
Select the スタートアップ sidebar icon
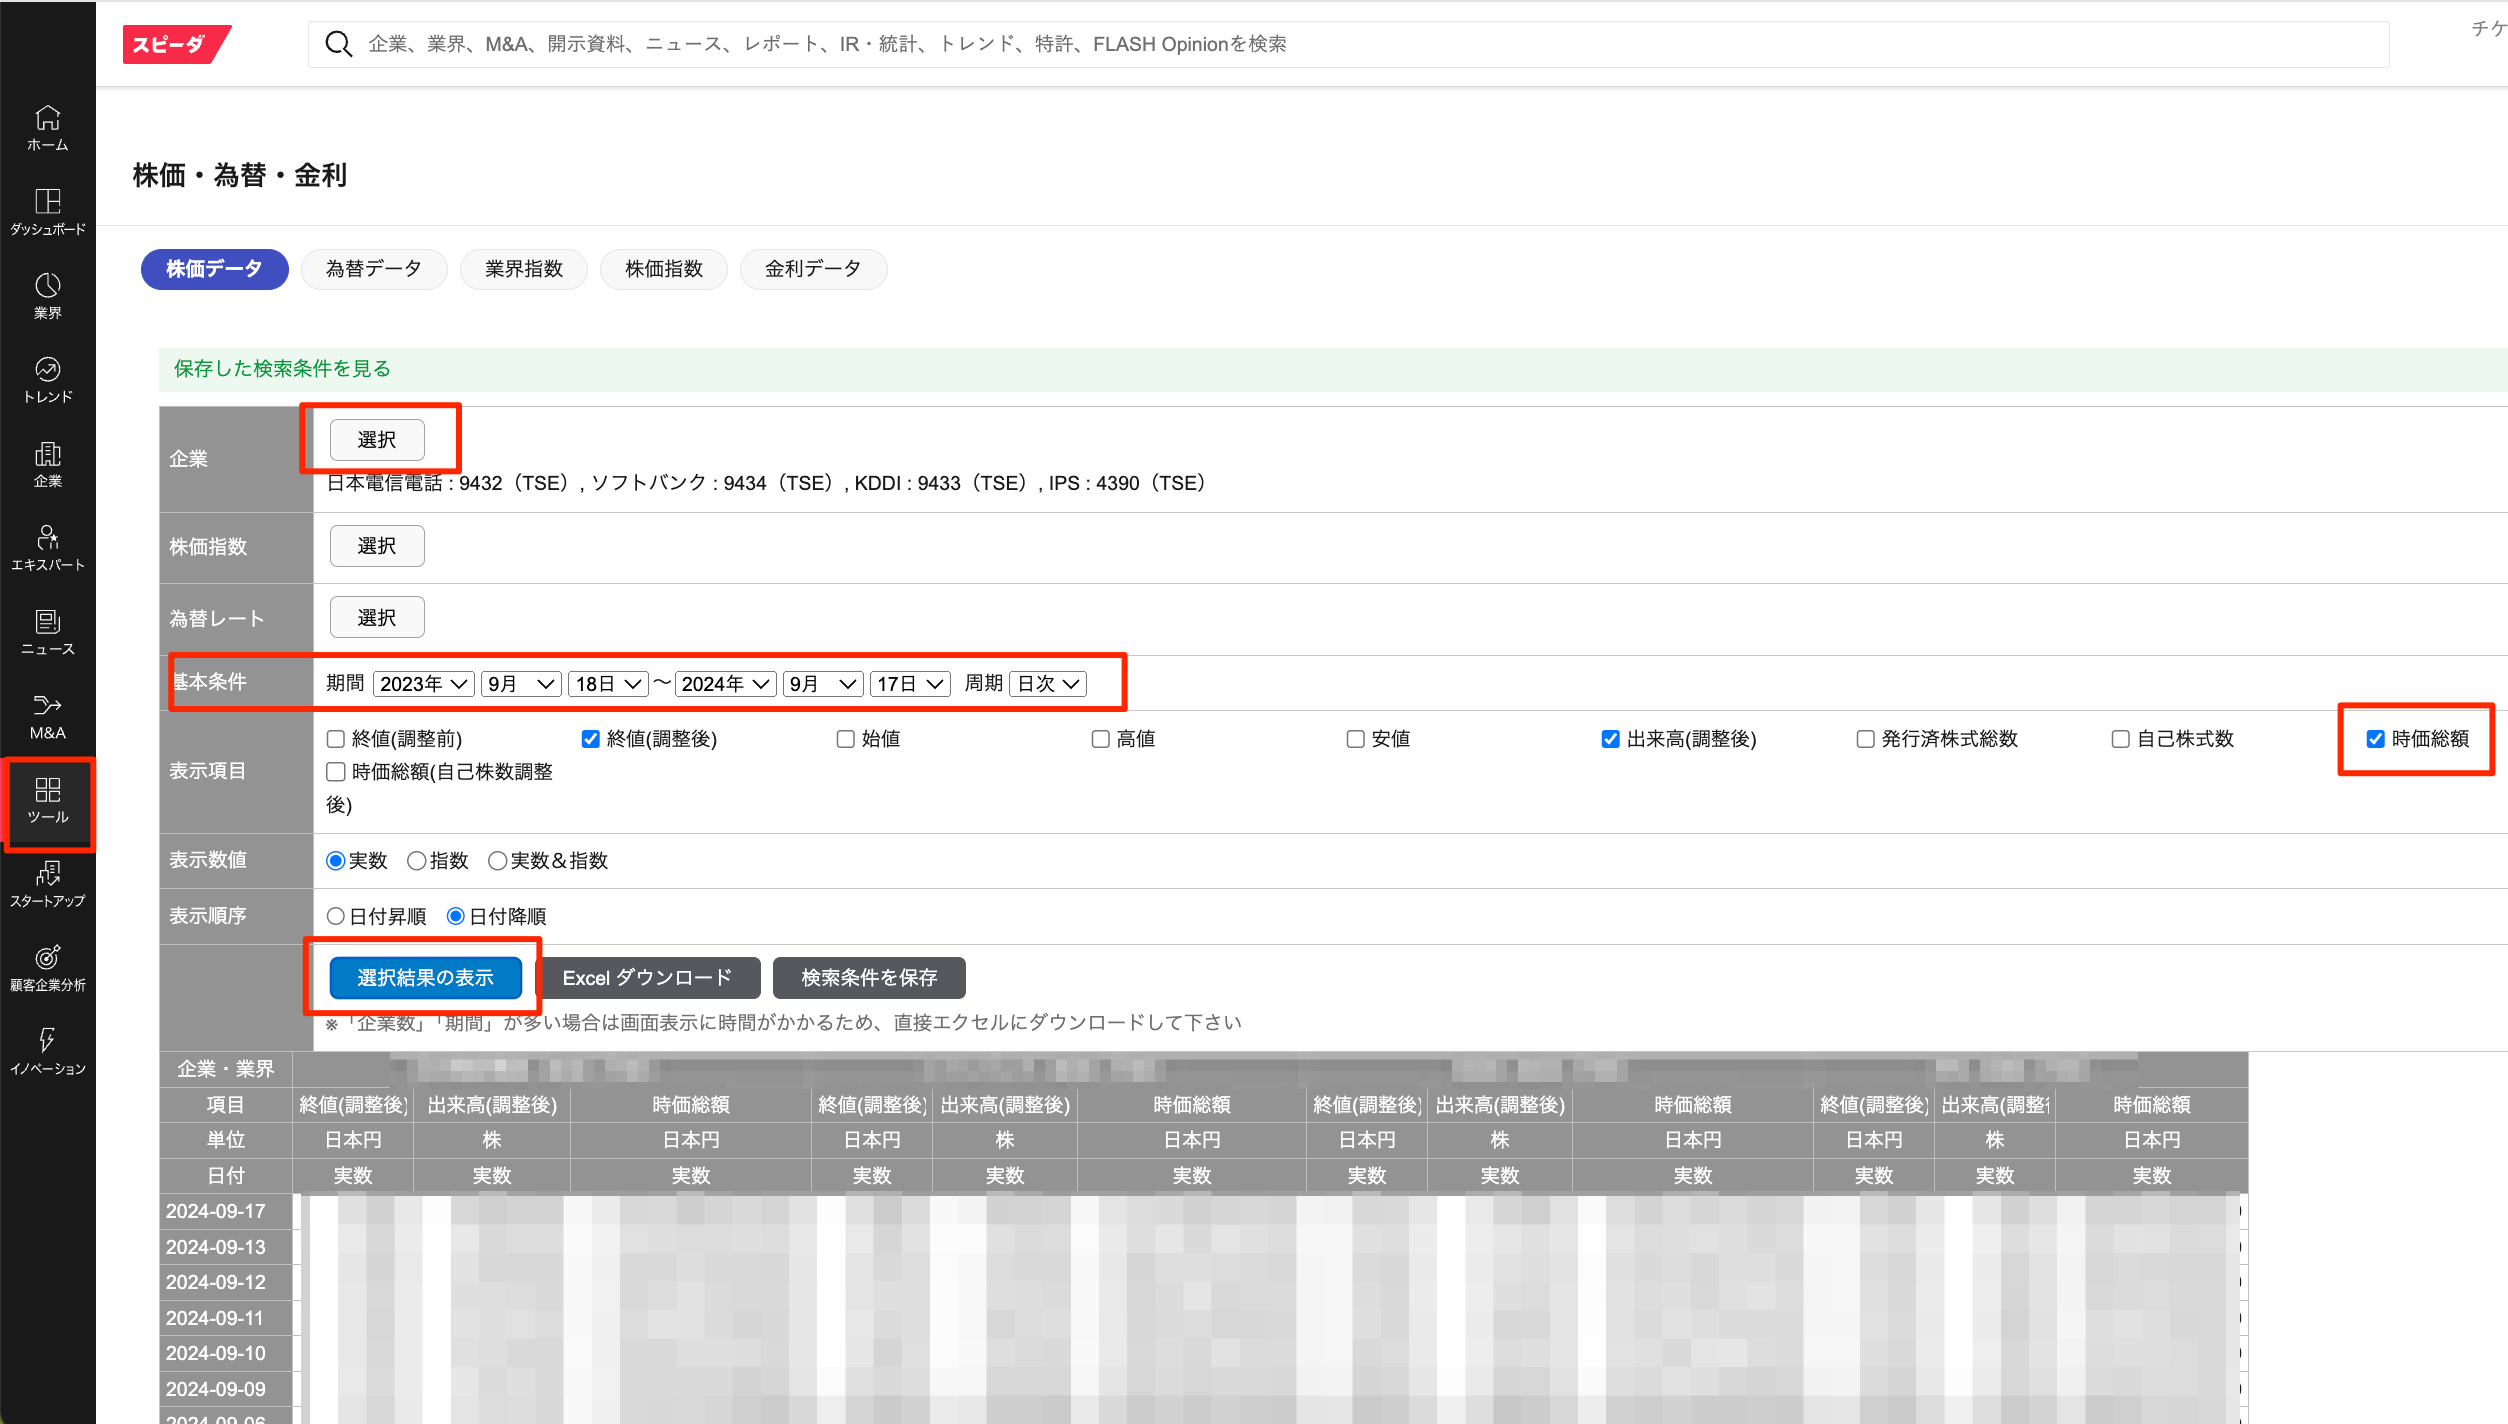47,884
